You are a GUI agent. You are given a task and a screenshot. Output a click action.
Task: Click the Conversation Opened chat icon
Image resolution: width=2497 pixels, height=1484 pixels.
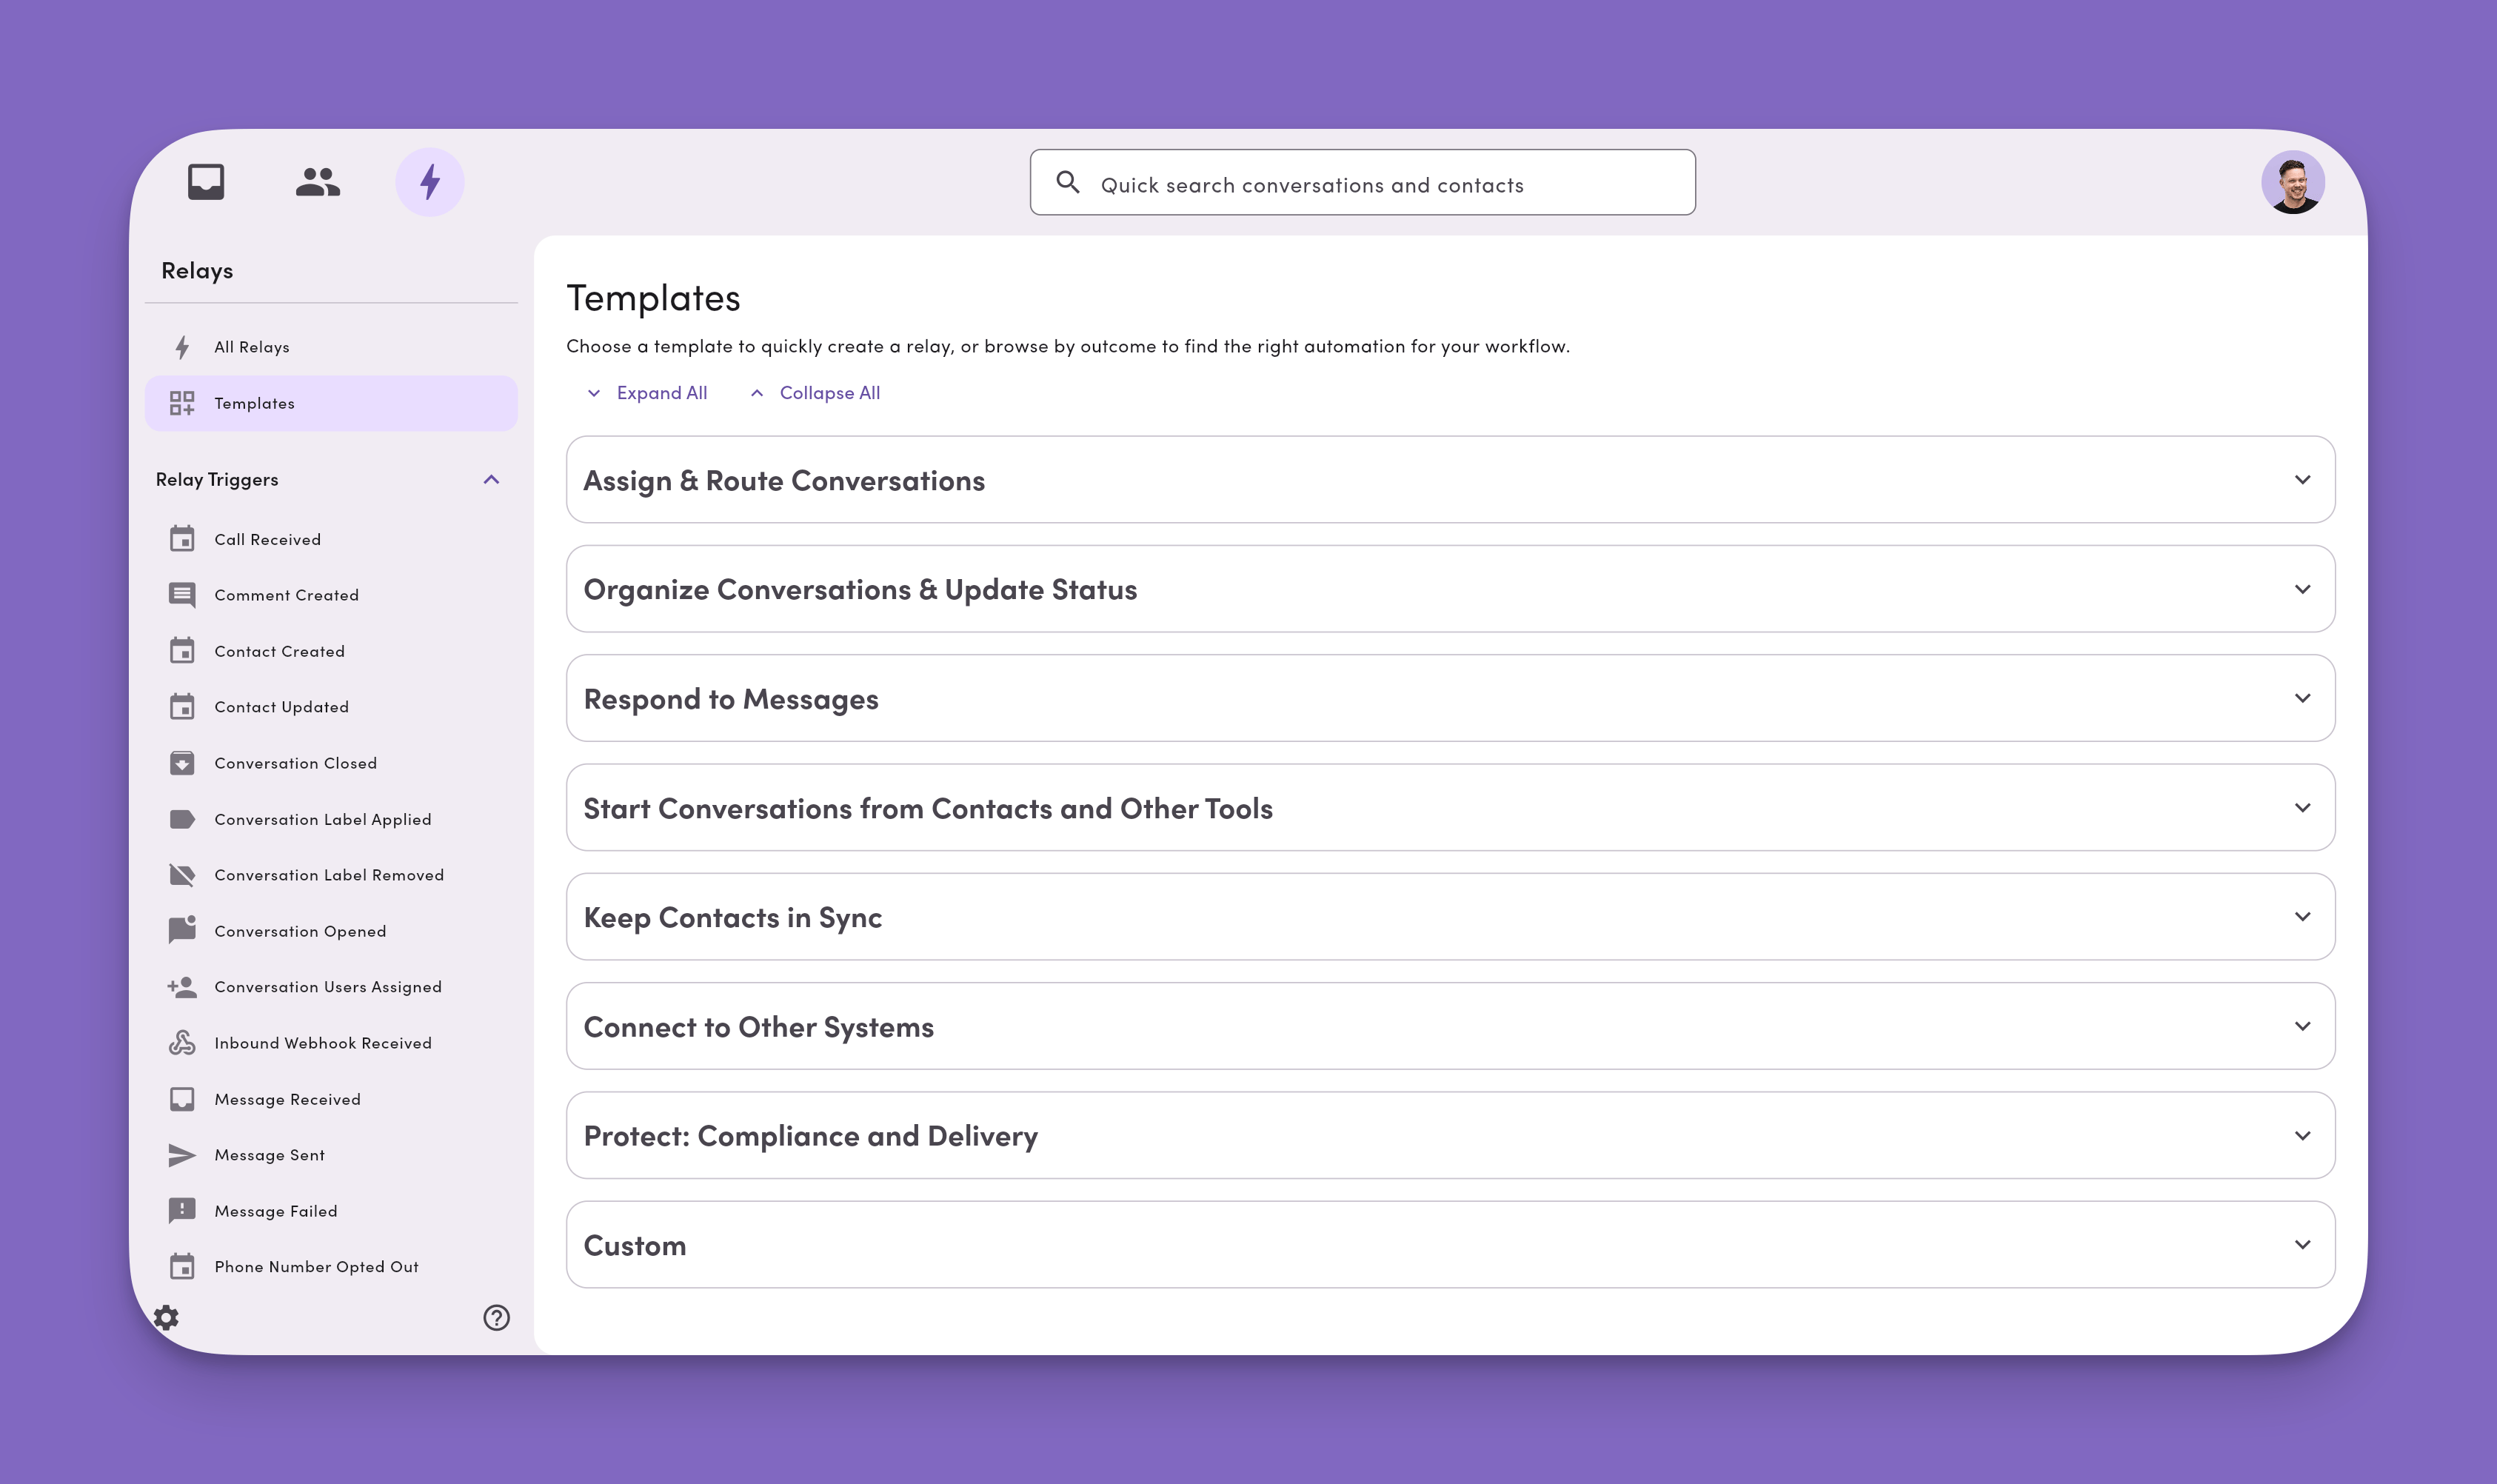click(x=182, y=930)
